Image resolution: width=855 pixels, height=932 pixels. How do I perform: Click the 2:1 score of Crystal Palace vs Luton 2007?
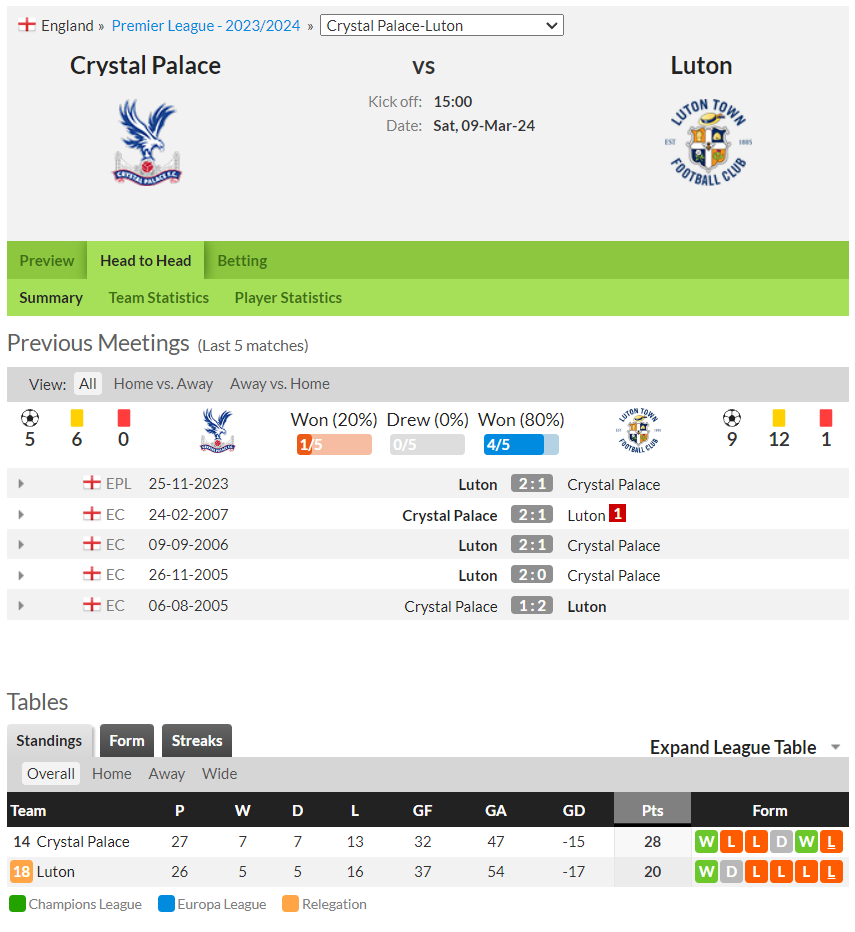click(532, 515)
